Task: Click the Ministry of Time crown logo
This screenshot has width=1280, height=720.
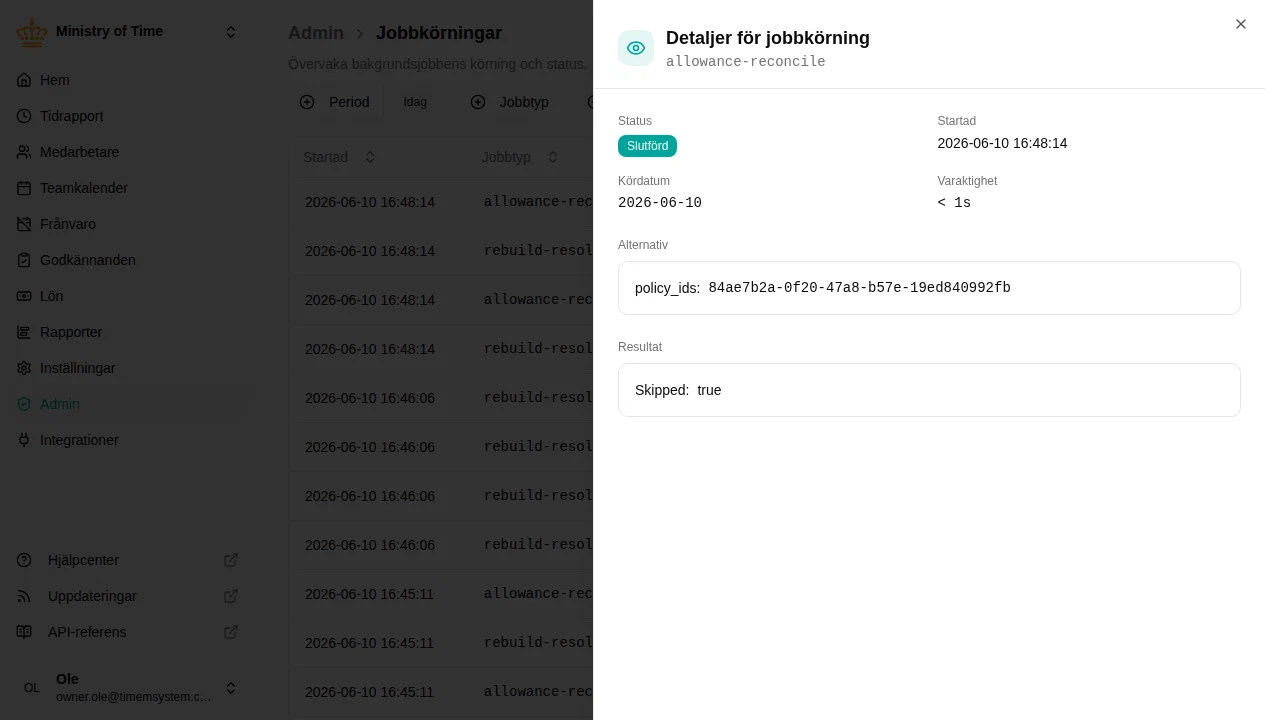Action: point(32,32)
